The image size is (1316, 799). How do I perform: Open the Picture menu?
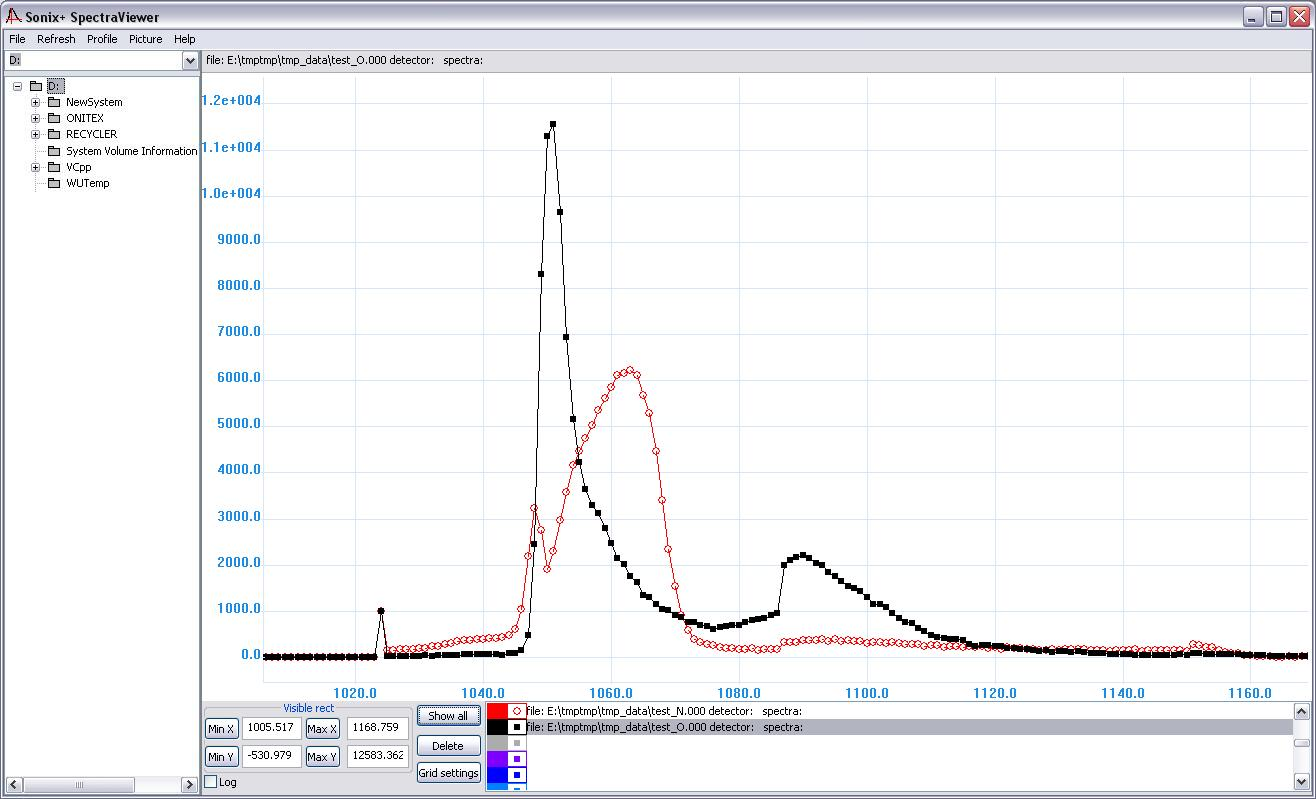point(145,39)
